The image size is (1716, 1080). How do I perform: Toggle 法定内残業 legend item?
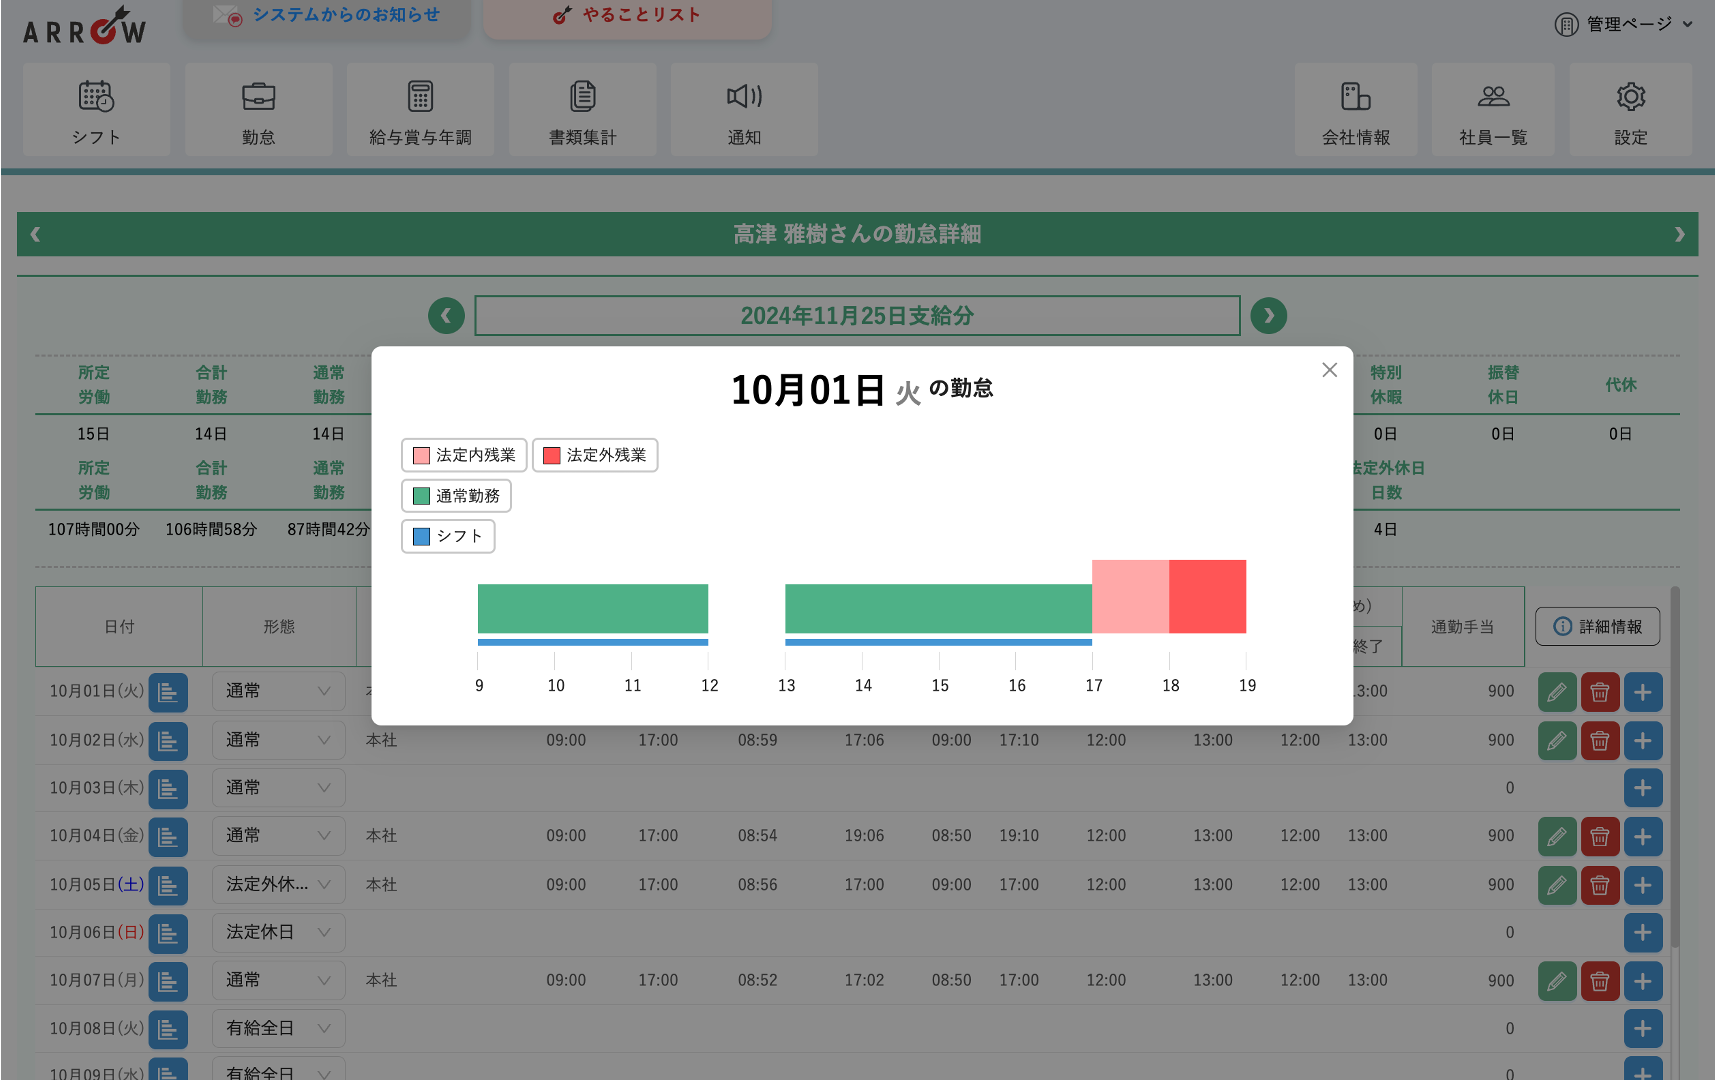point(464,455)
